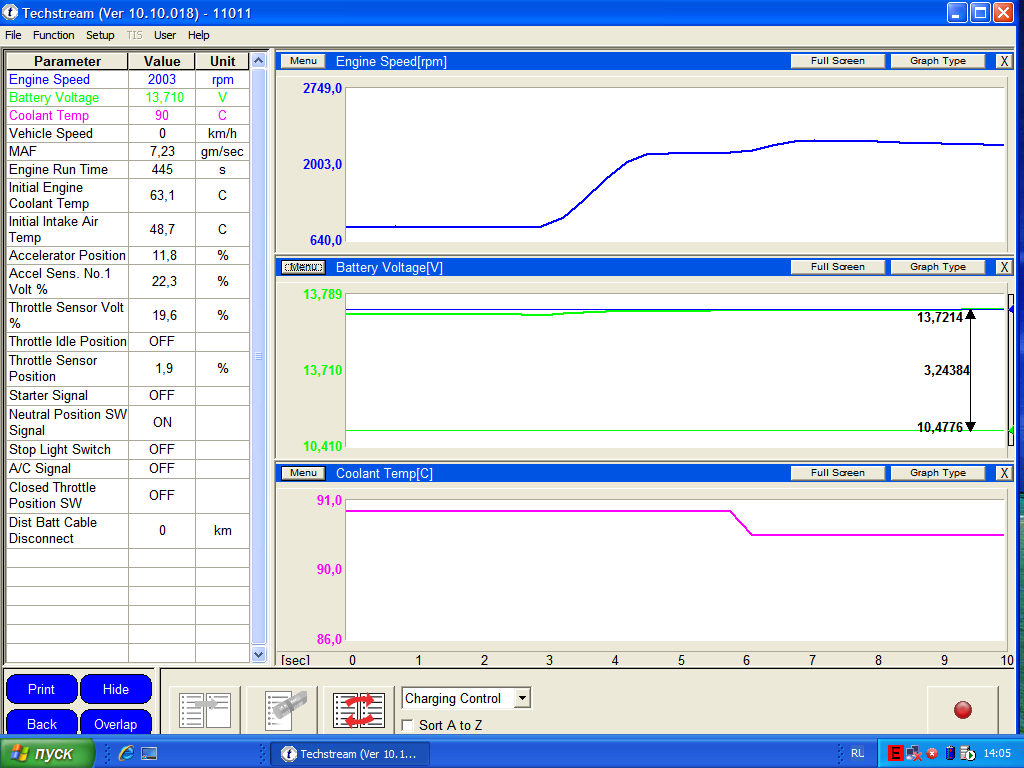Open the User menu

tap(165, 35)
